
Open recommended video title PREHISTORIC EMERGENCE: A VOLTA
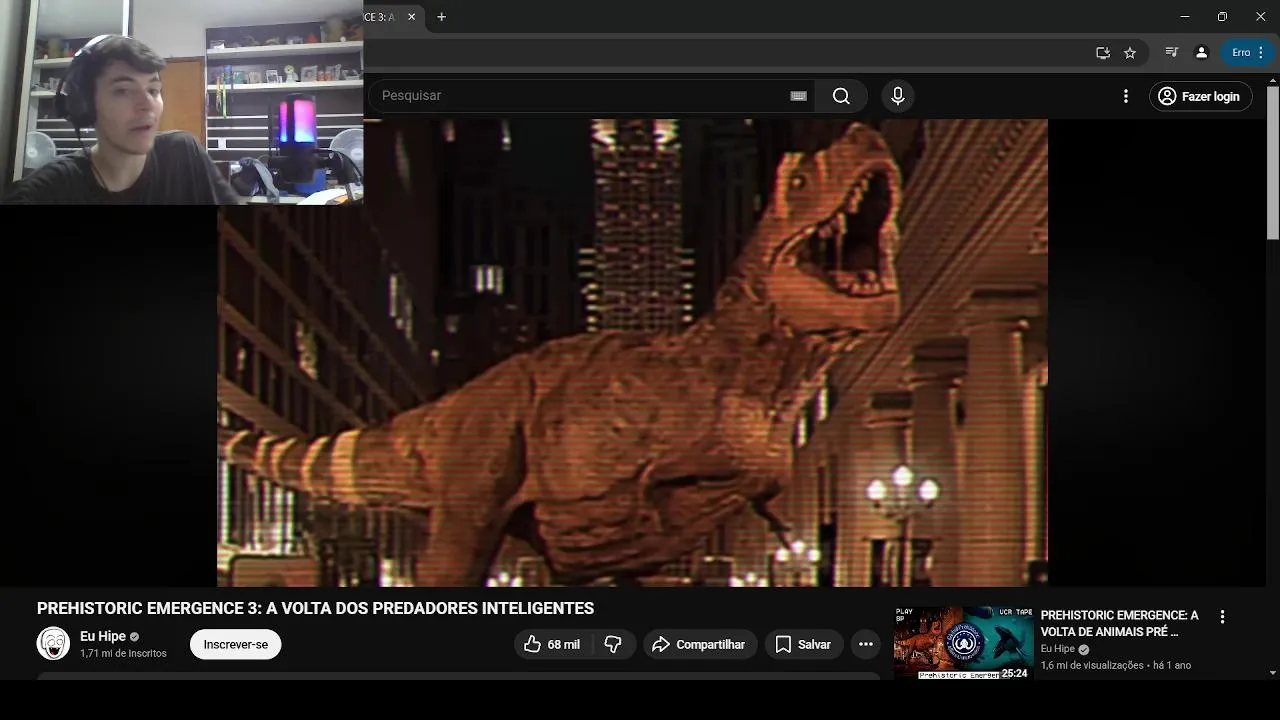pyautogui.click(x=1119, y=624)
